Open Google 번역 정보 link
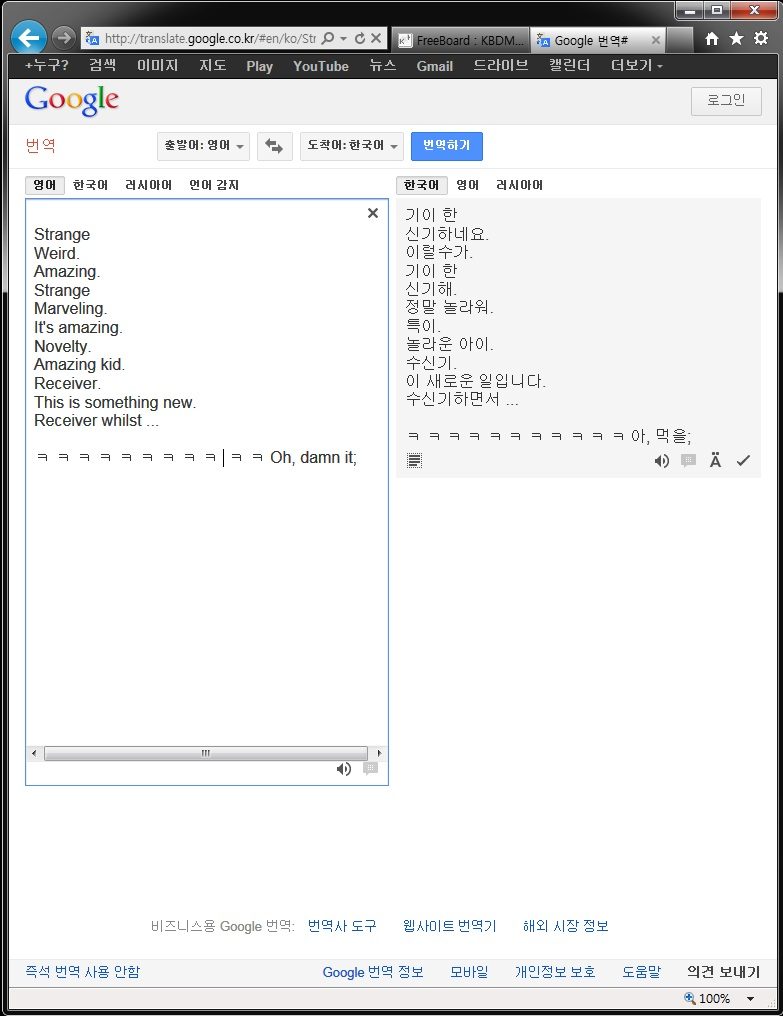This screenshot has width=783, height=1016. [x=373, y=972]
